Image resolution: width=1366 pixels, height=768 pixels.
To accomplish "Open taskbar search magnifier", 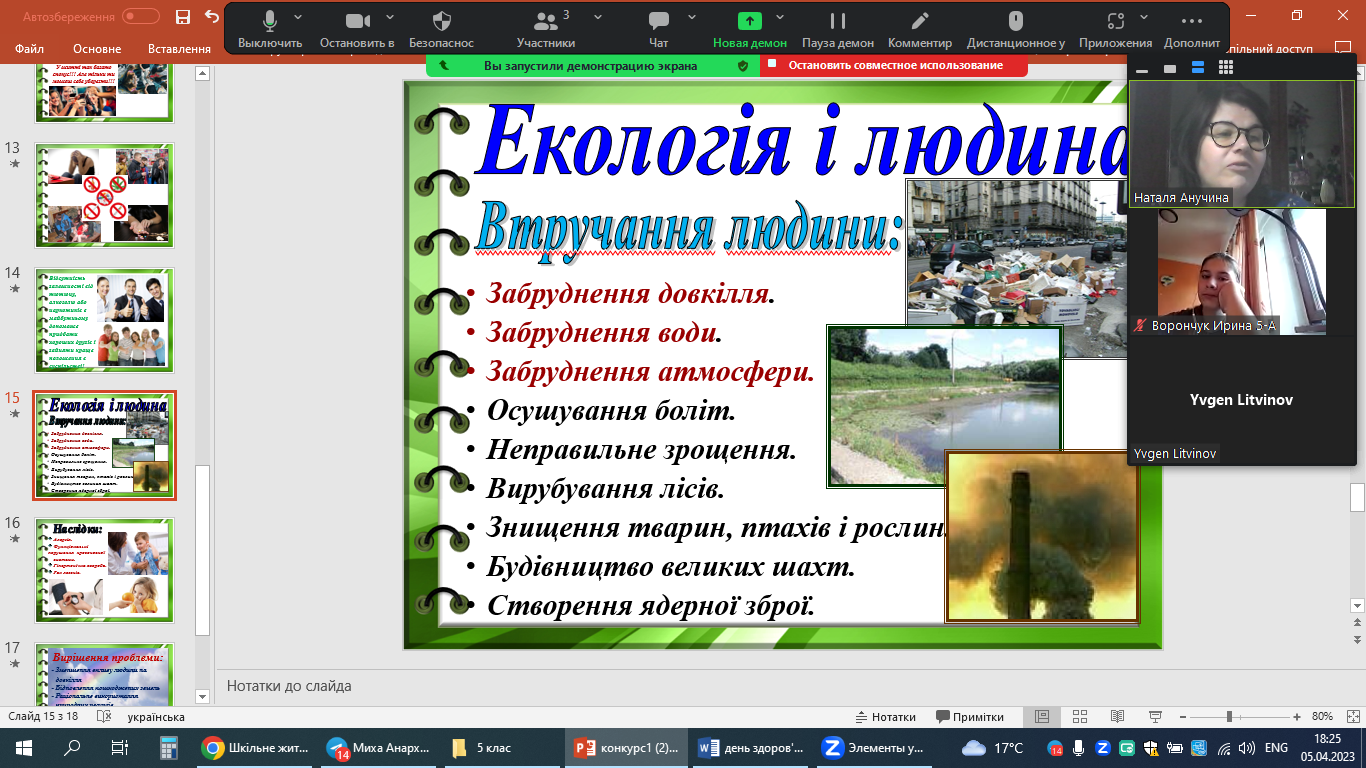I will coord(72,748).
